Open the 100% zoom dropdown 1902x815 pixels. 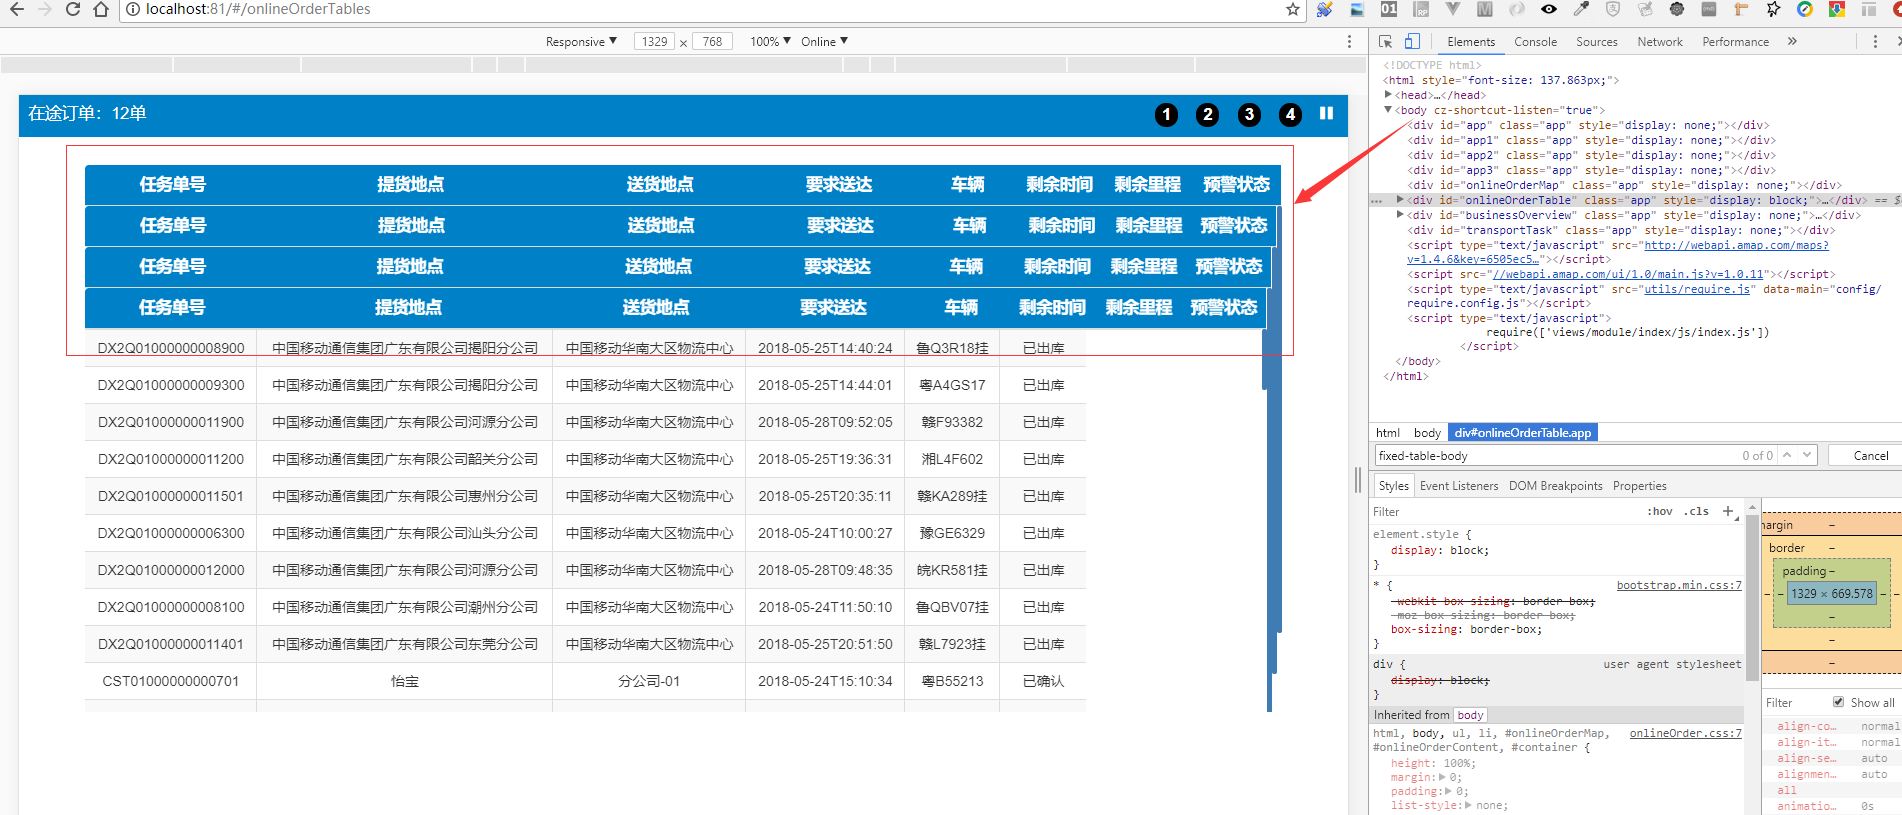click(770, 41)
